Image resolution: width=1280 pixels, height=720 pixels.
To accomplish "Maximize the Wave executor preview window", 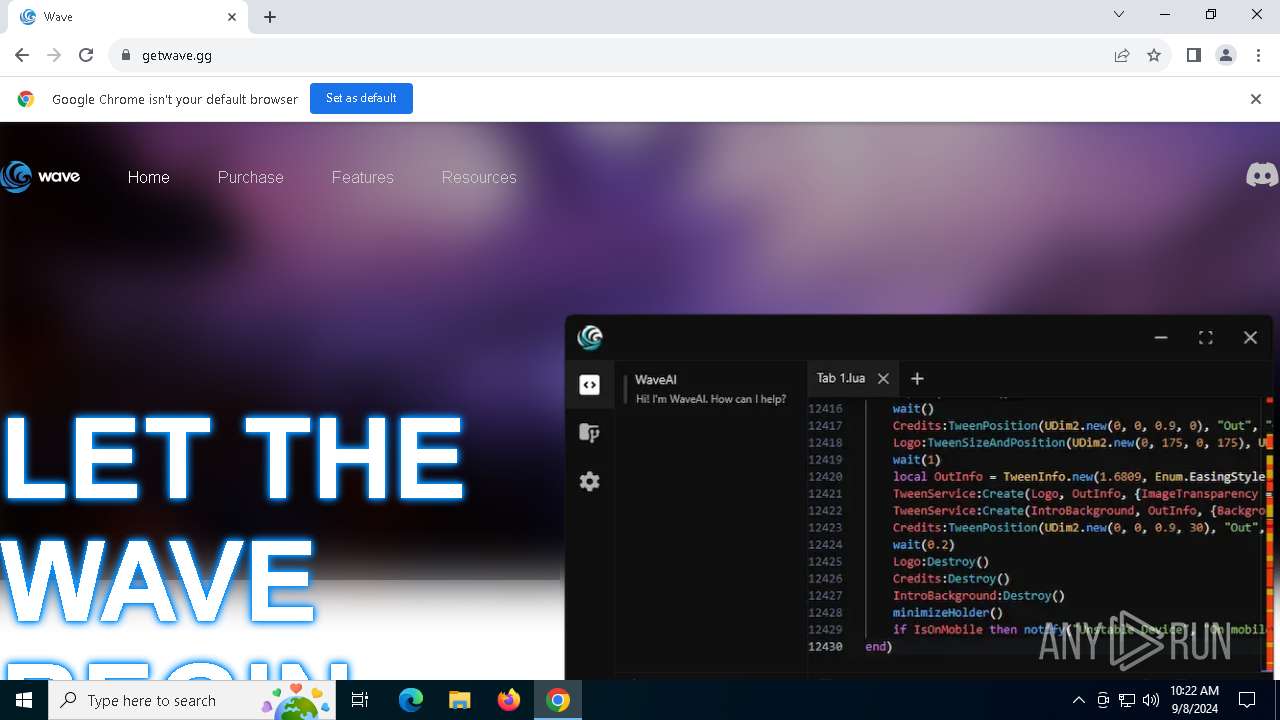I will pos(1206,338).
